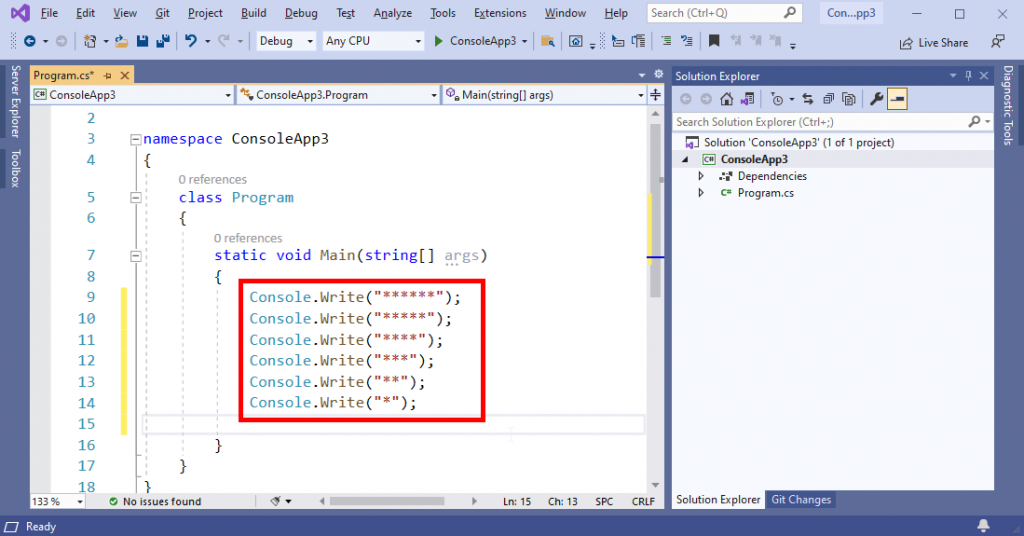Screen dimensions: 1024x536
Task: Click the Search Solution Explorer field
Action: click(x=820, y=122)
